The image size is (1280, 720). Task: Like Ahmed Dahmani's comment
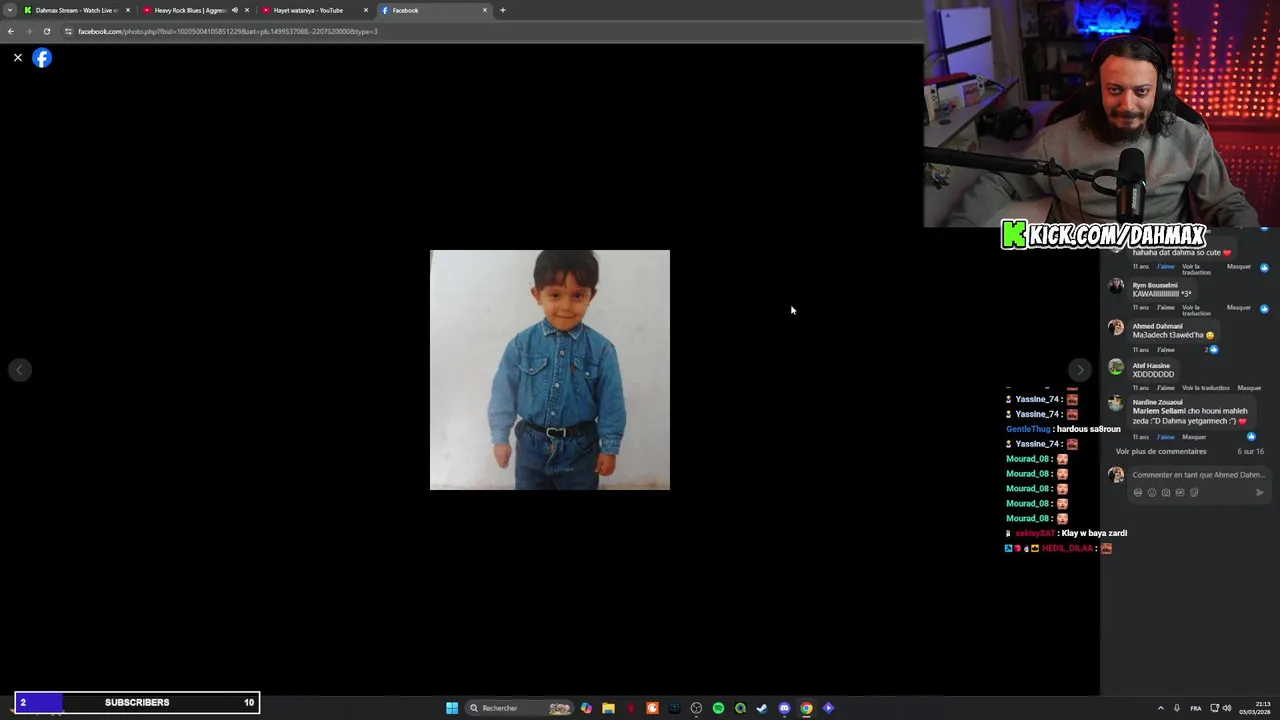pos(1165,350)
